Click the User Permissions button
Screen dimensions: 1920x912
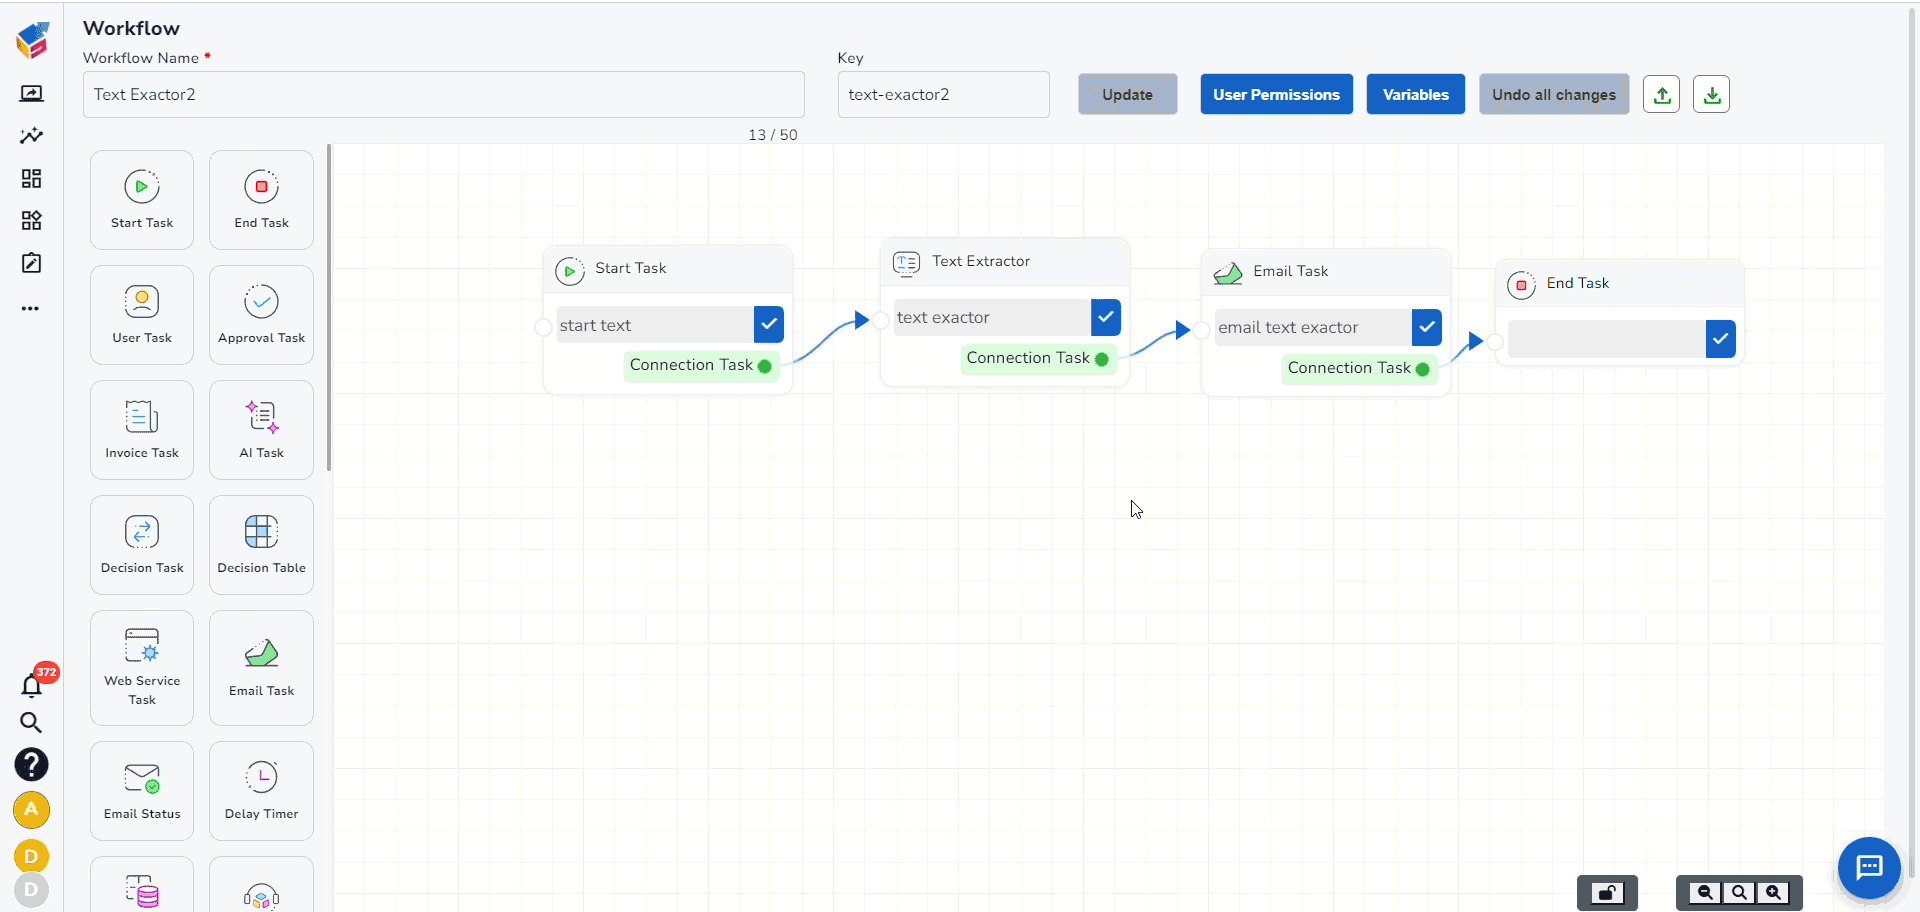(x=1276, y=95)
